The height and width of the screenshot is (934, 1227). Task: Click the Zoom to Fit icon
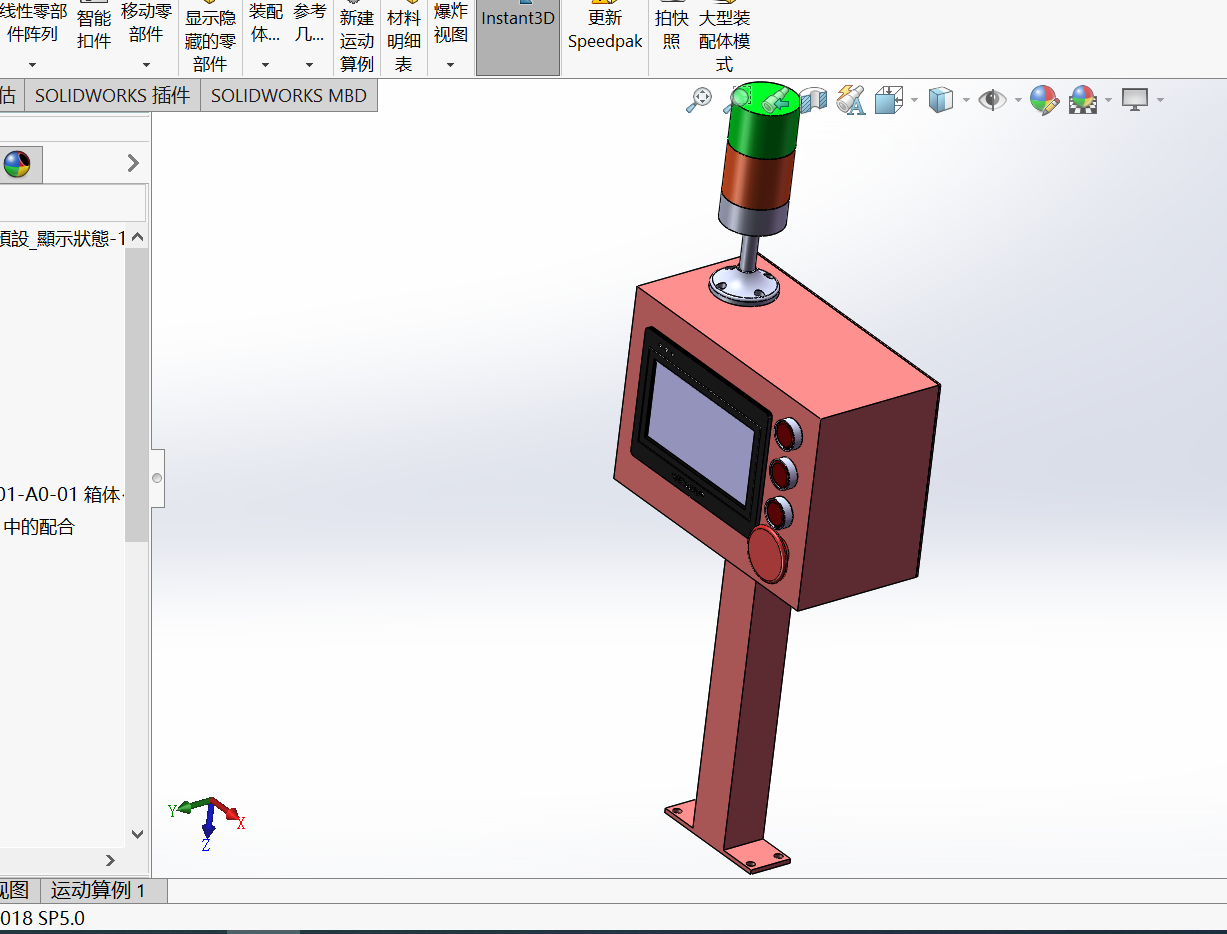(699, 100)
